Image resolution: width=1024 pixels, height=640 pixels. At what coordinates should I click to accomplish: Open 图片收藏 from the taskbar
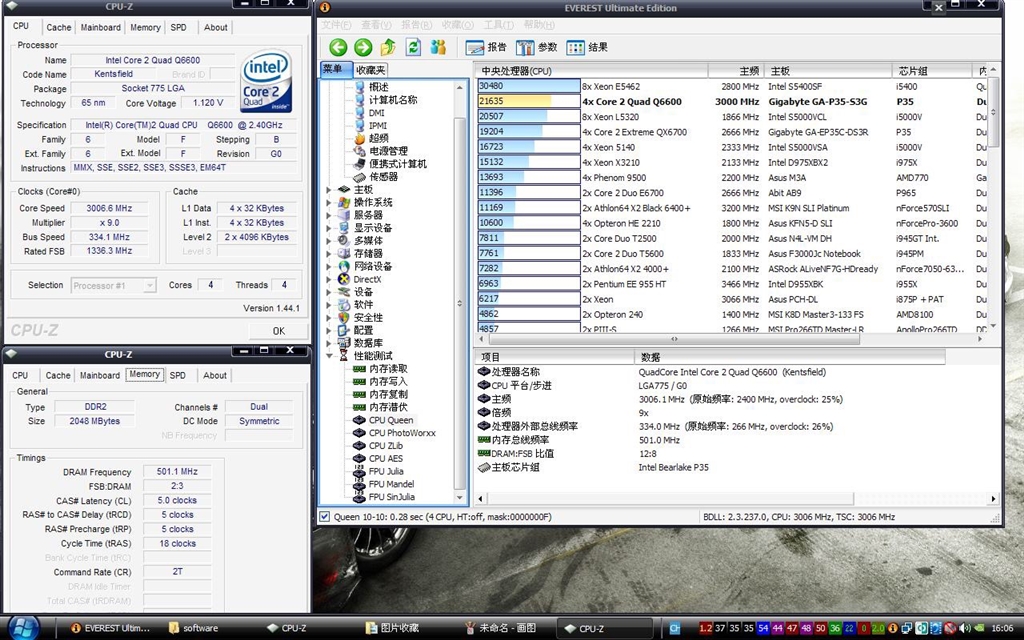pos(392,628)
